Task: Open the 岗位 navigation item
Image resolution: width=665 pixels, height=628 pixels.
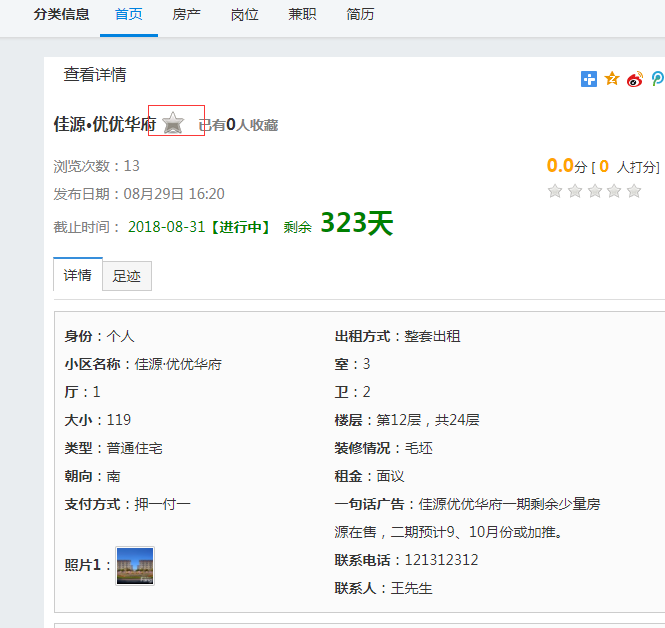Action: coord(244,15)
